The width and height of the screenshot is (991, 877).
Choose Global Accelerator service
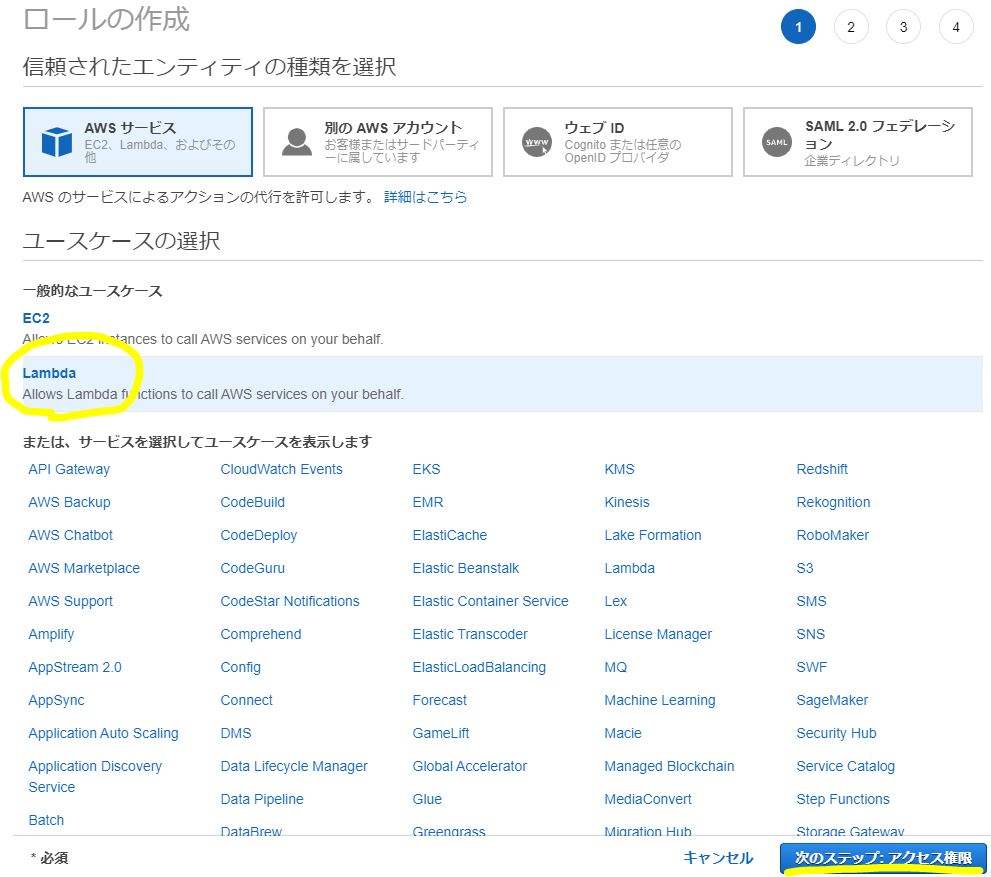coord(470,766)
